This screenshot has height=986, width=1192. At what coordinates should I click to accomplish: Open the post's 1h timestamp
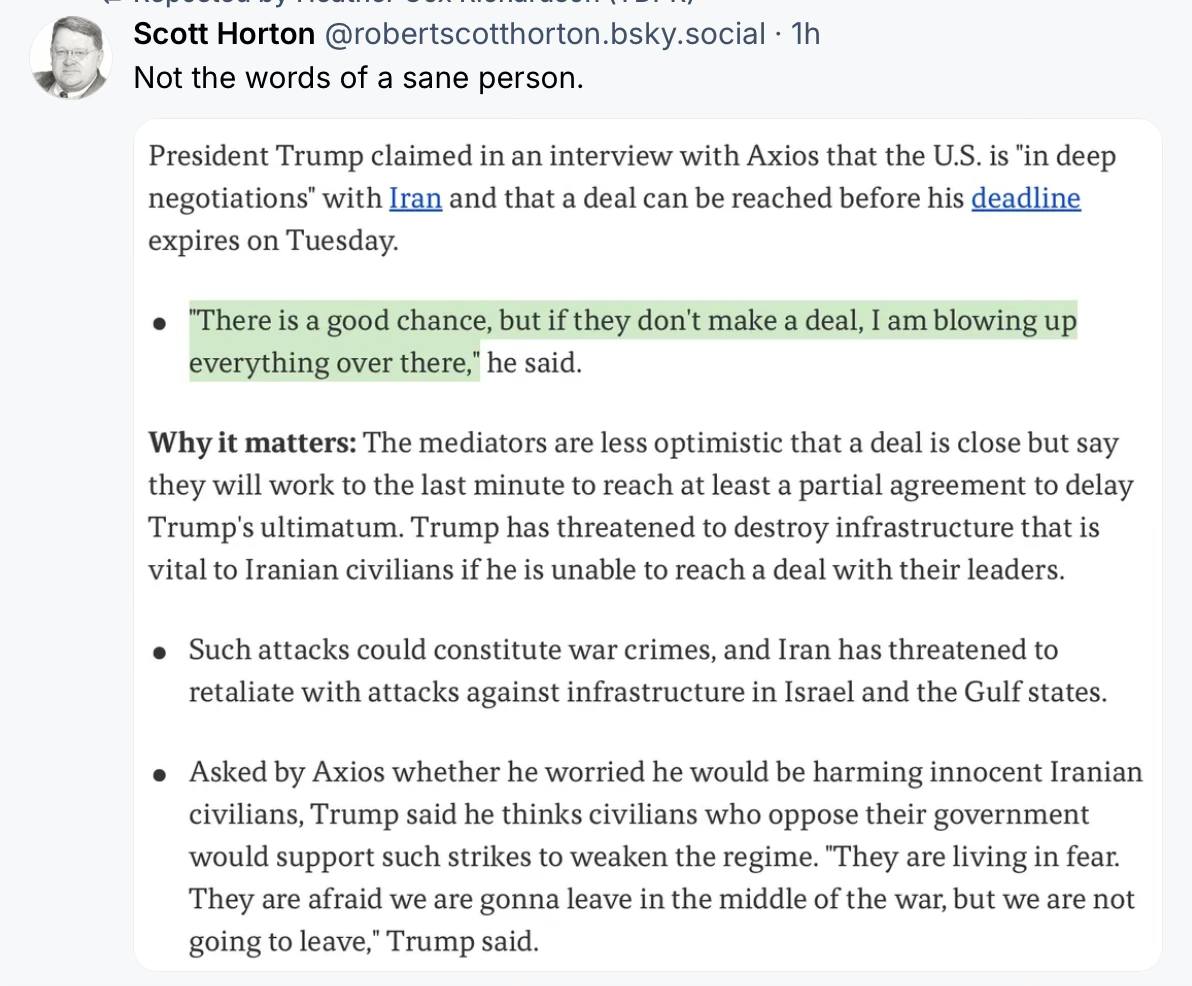pyautogui.click(x=805, y=34)
